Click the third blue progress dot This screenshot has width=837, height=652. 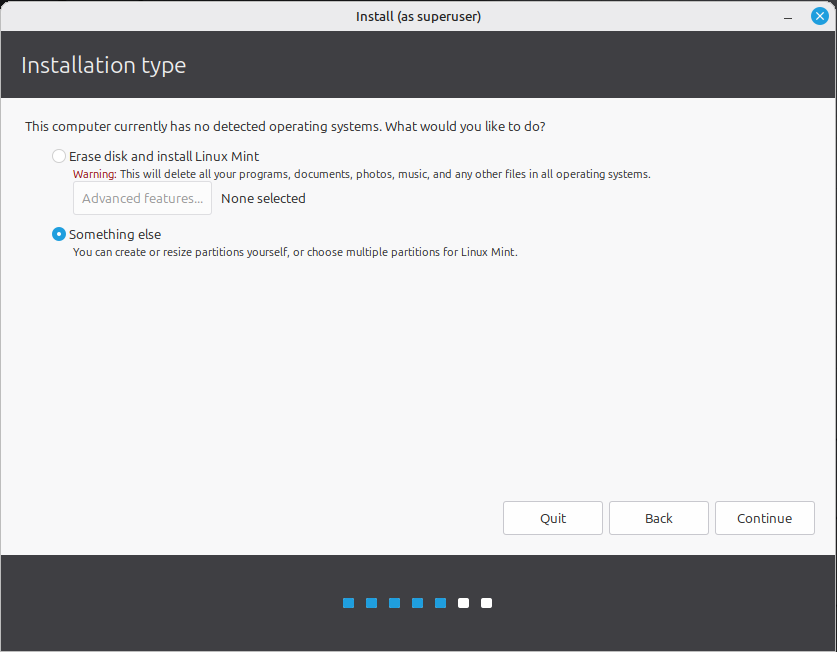(395, 603)
